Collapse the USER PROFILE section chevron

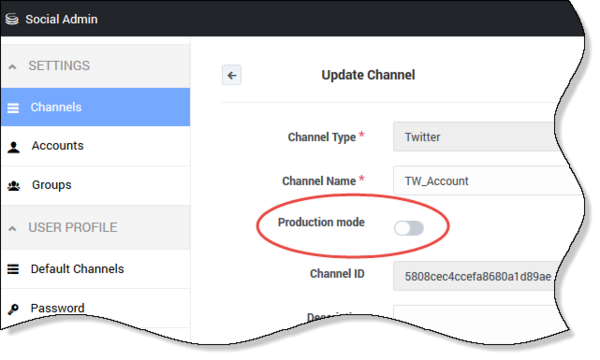pos(12,229)
